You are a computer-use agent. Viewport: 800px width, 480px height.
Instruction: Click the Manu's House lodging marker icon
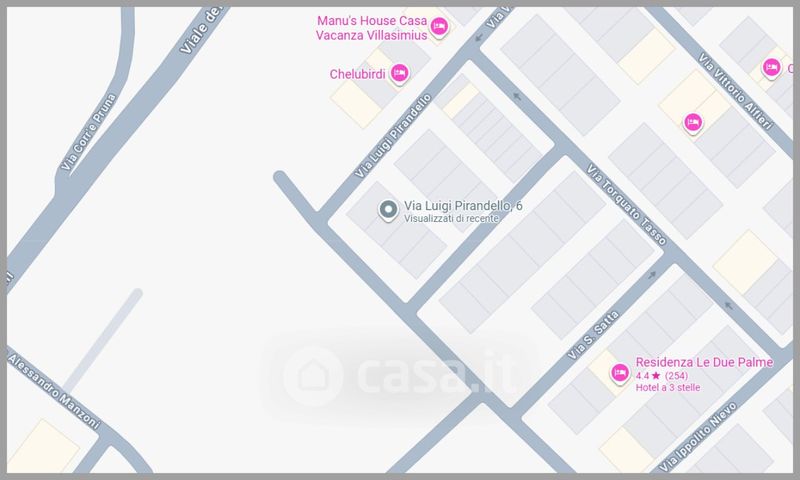(439, 26)
